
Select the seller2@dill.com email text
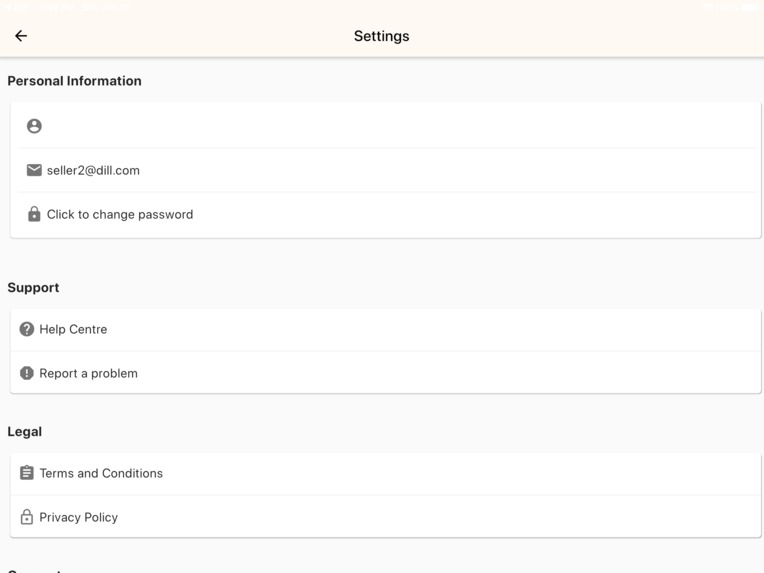click(93, 171)
